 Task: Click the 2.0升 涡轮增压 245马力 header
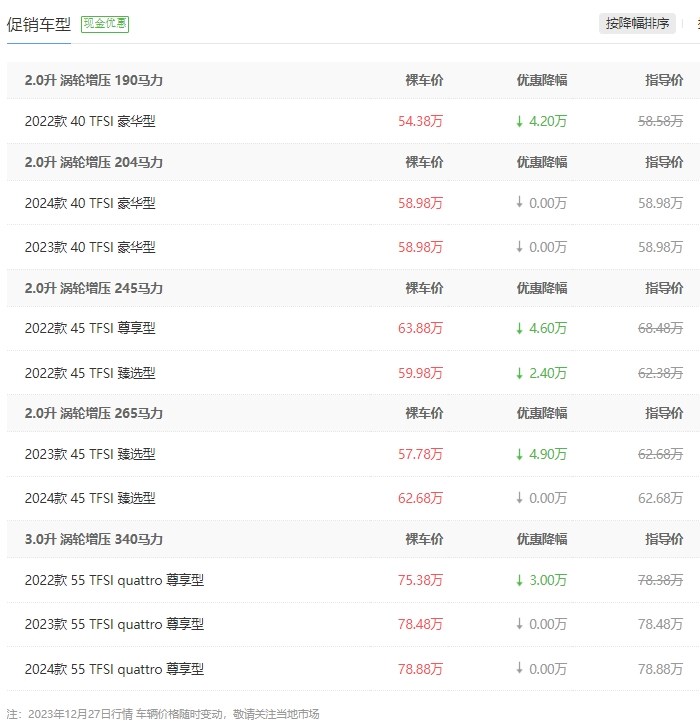(94, 289)
